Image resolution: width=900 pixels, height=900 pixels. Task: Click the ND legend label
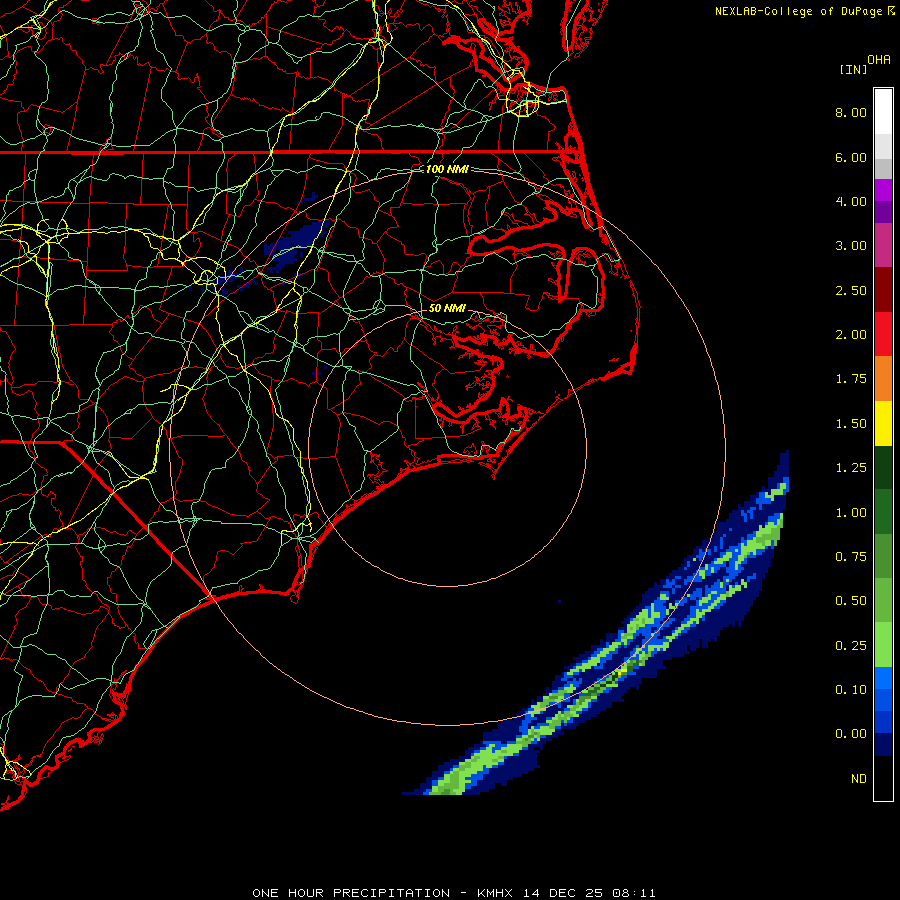(x=859, y=779)
